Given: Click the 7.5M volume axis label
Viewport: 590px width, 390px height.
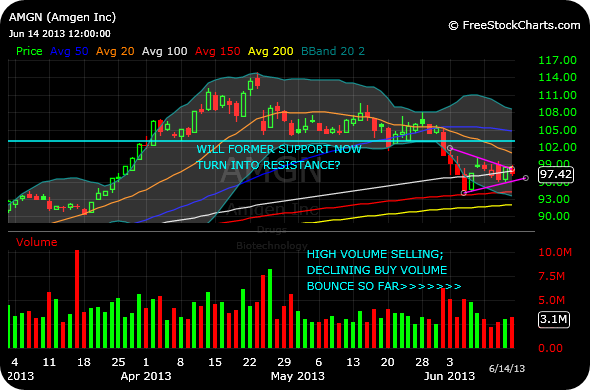Looking at the screenshot, I should click(552, 276).
